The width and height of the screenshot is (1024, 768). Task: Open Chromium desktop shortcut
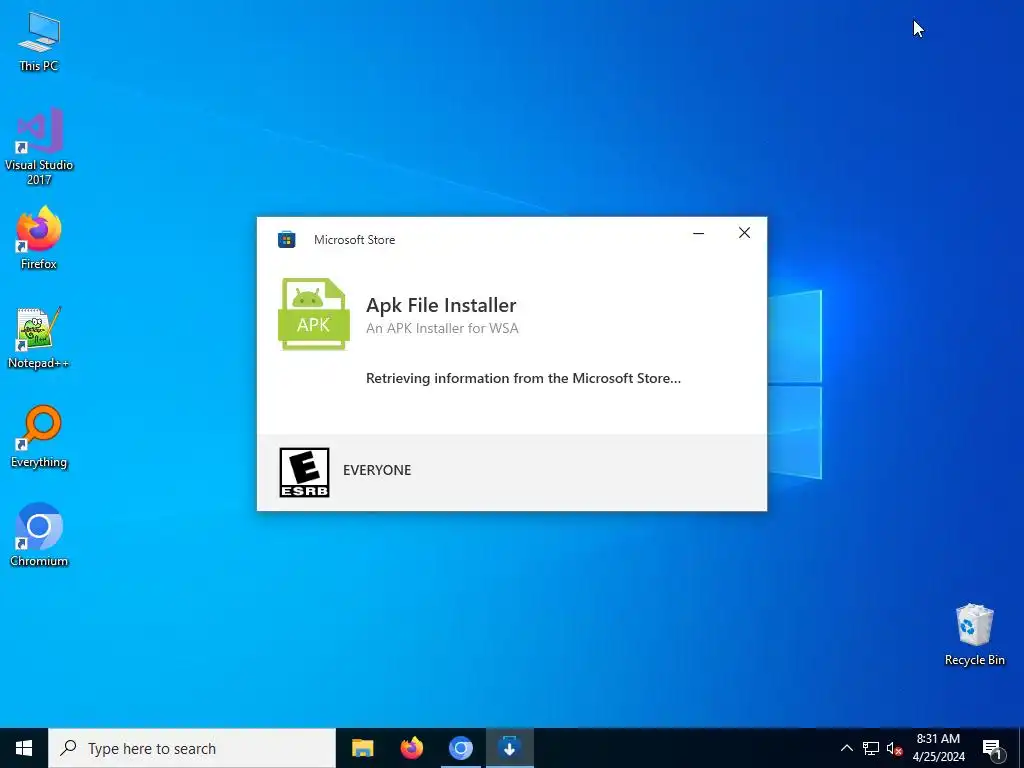(39, 535)
